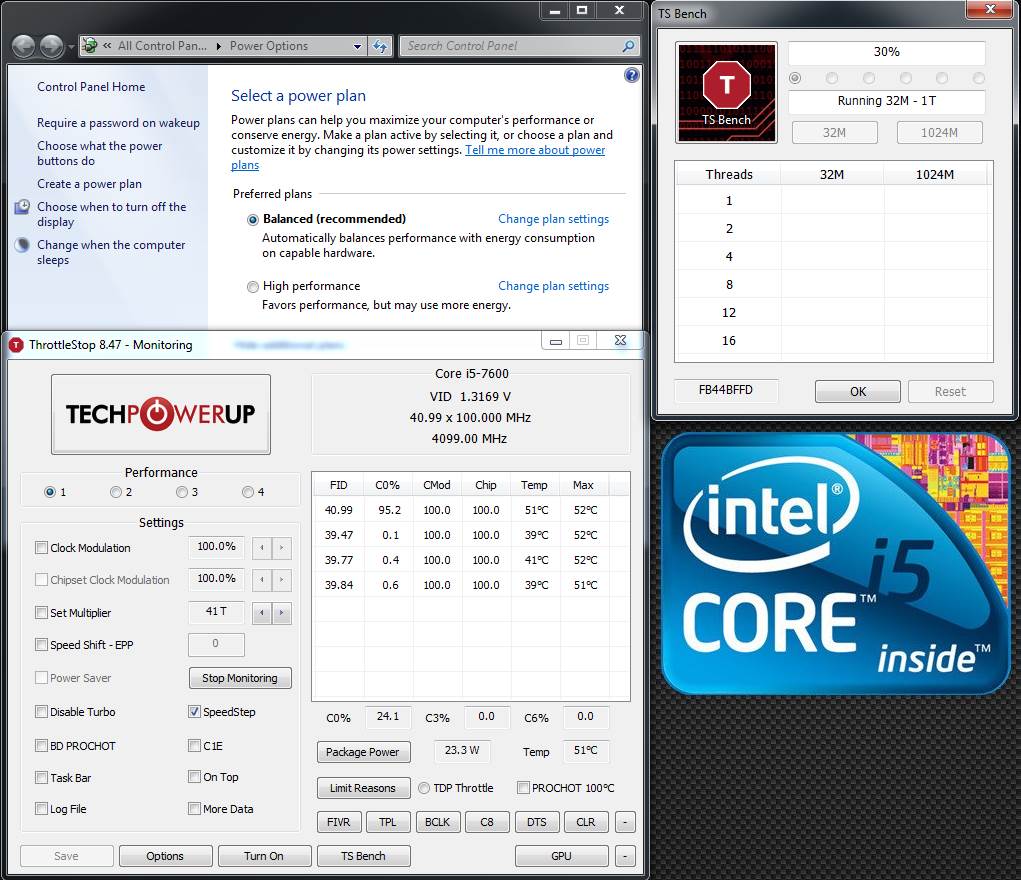Open Tell me more about power plans link
This screenshot has height=880, width=1021.
point(418,157)
